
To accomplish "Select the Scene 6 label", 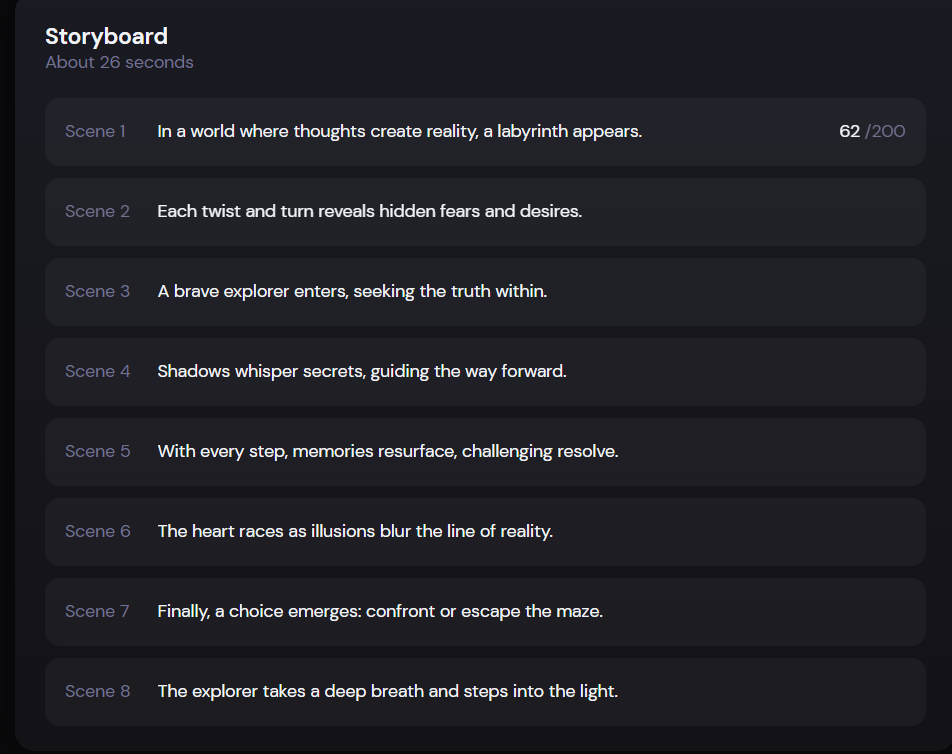I will [x=97, y=531].
